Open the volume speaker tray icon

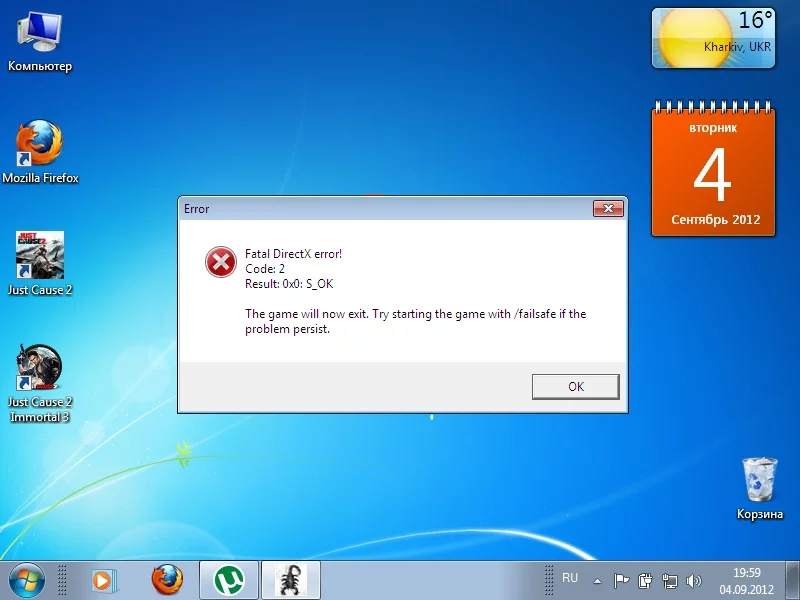pos(694,581)
